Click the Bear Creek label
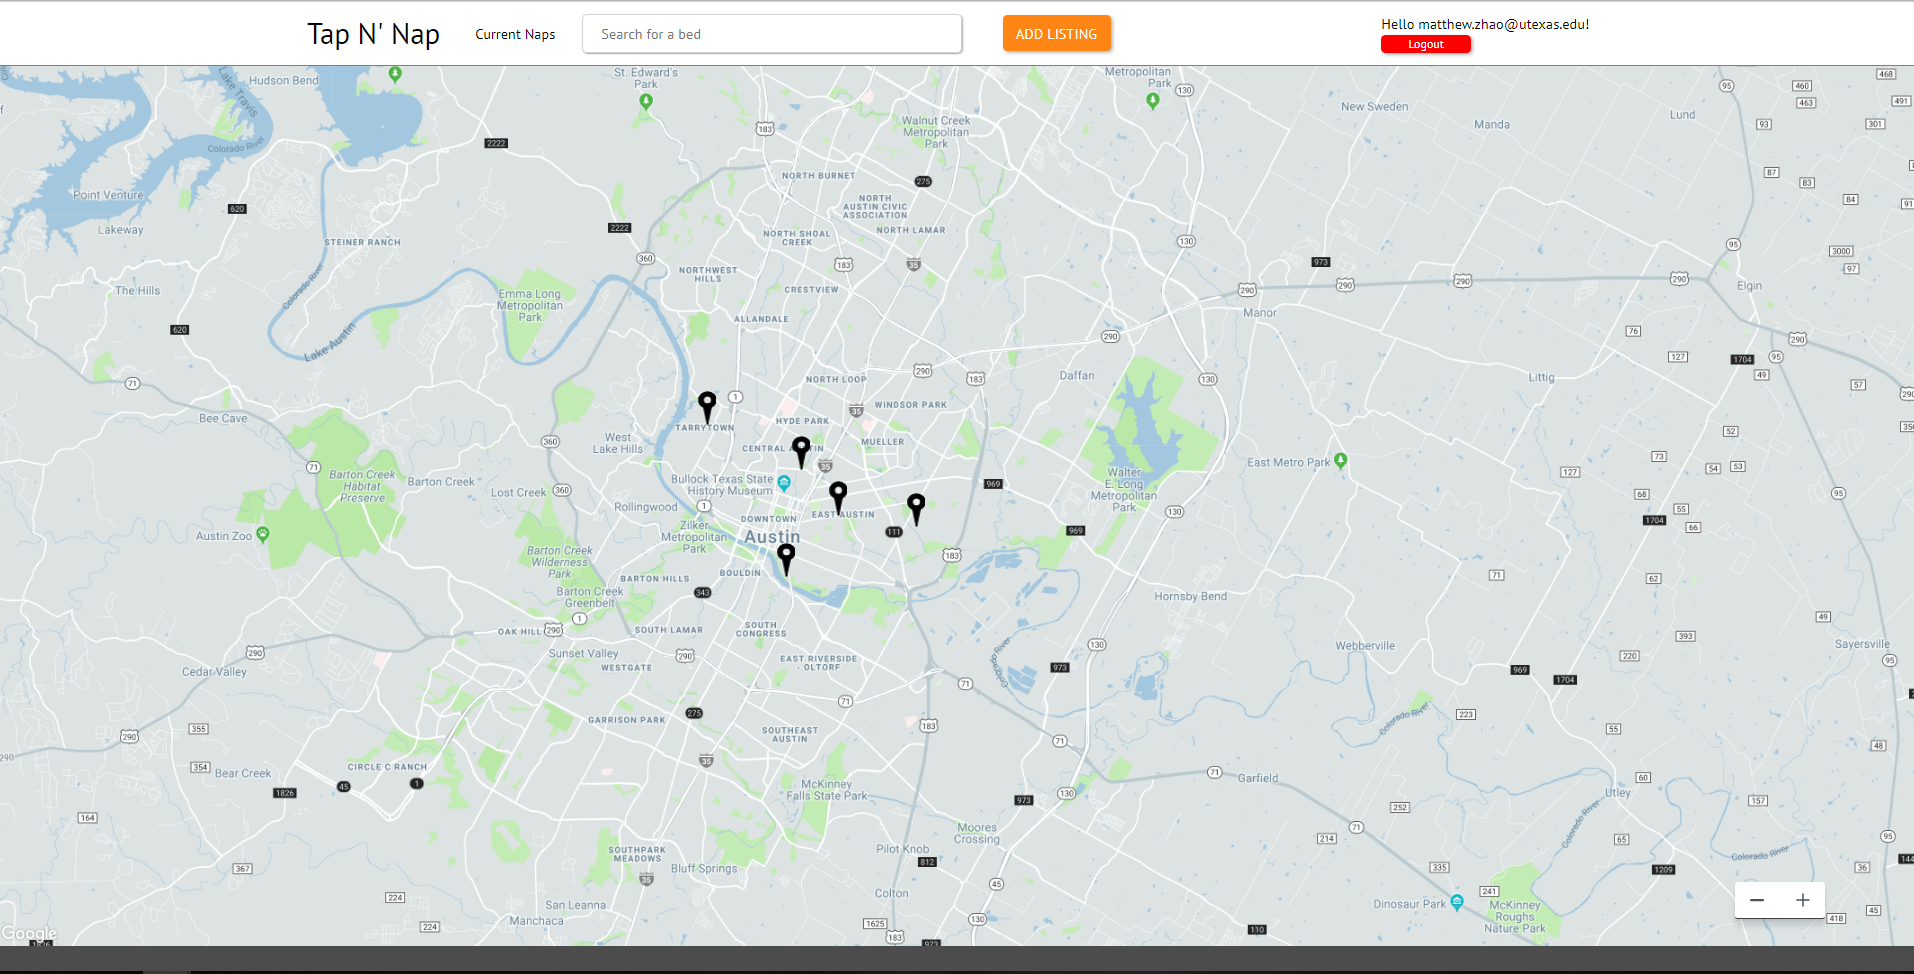This screenshot has width=1914, height=974. click(x=243, y=773)
